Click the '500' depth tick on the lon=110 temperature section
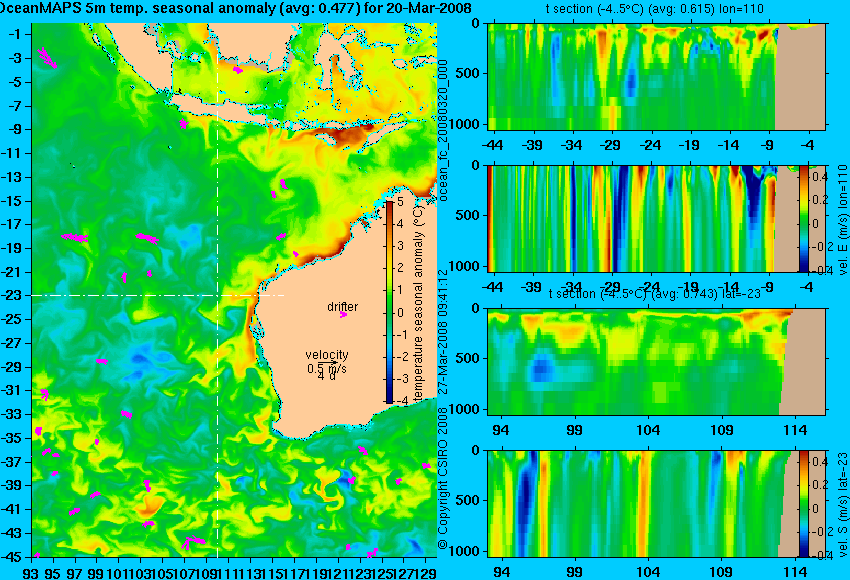This screenshot has height=580, width=850. coord(468,73)
